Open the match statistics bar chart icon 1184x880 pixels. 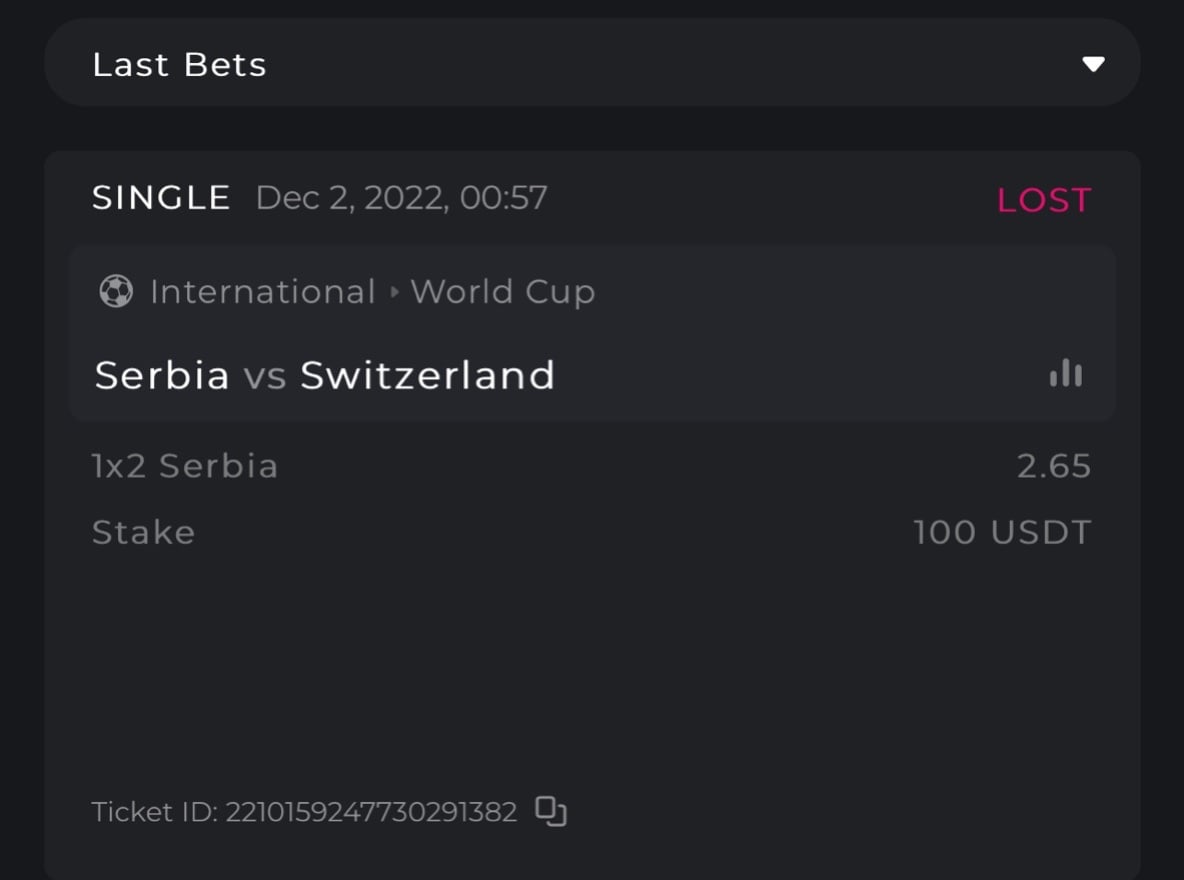1065,374
